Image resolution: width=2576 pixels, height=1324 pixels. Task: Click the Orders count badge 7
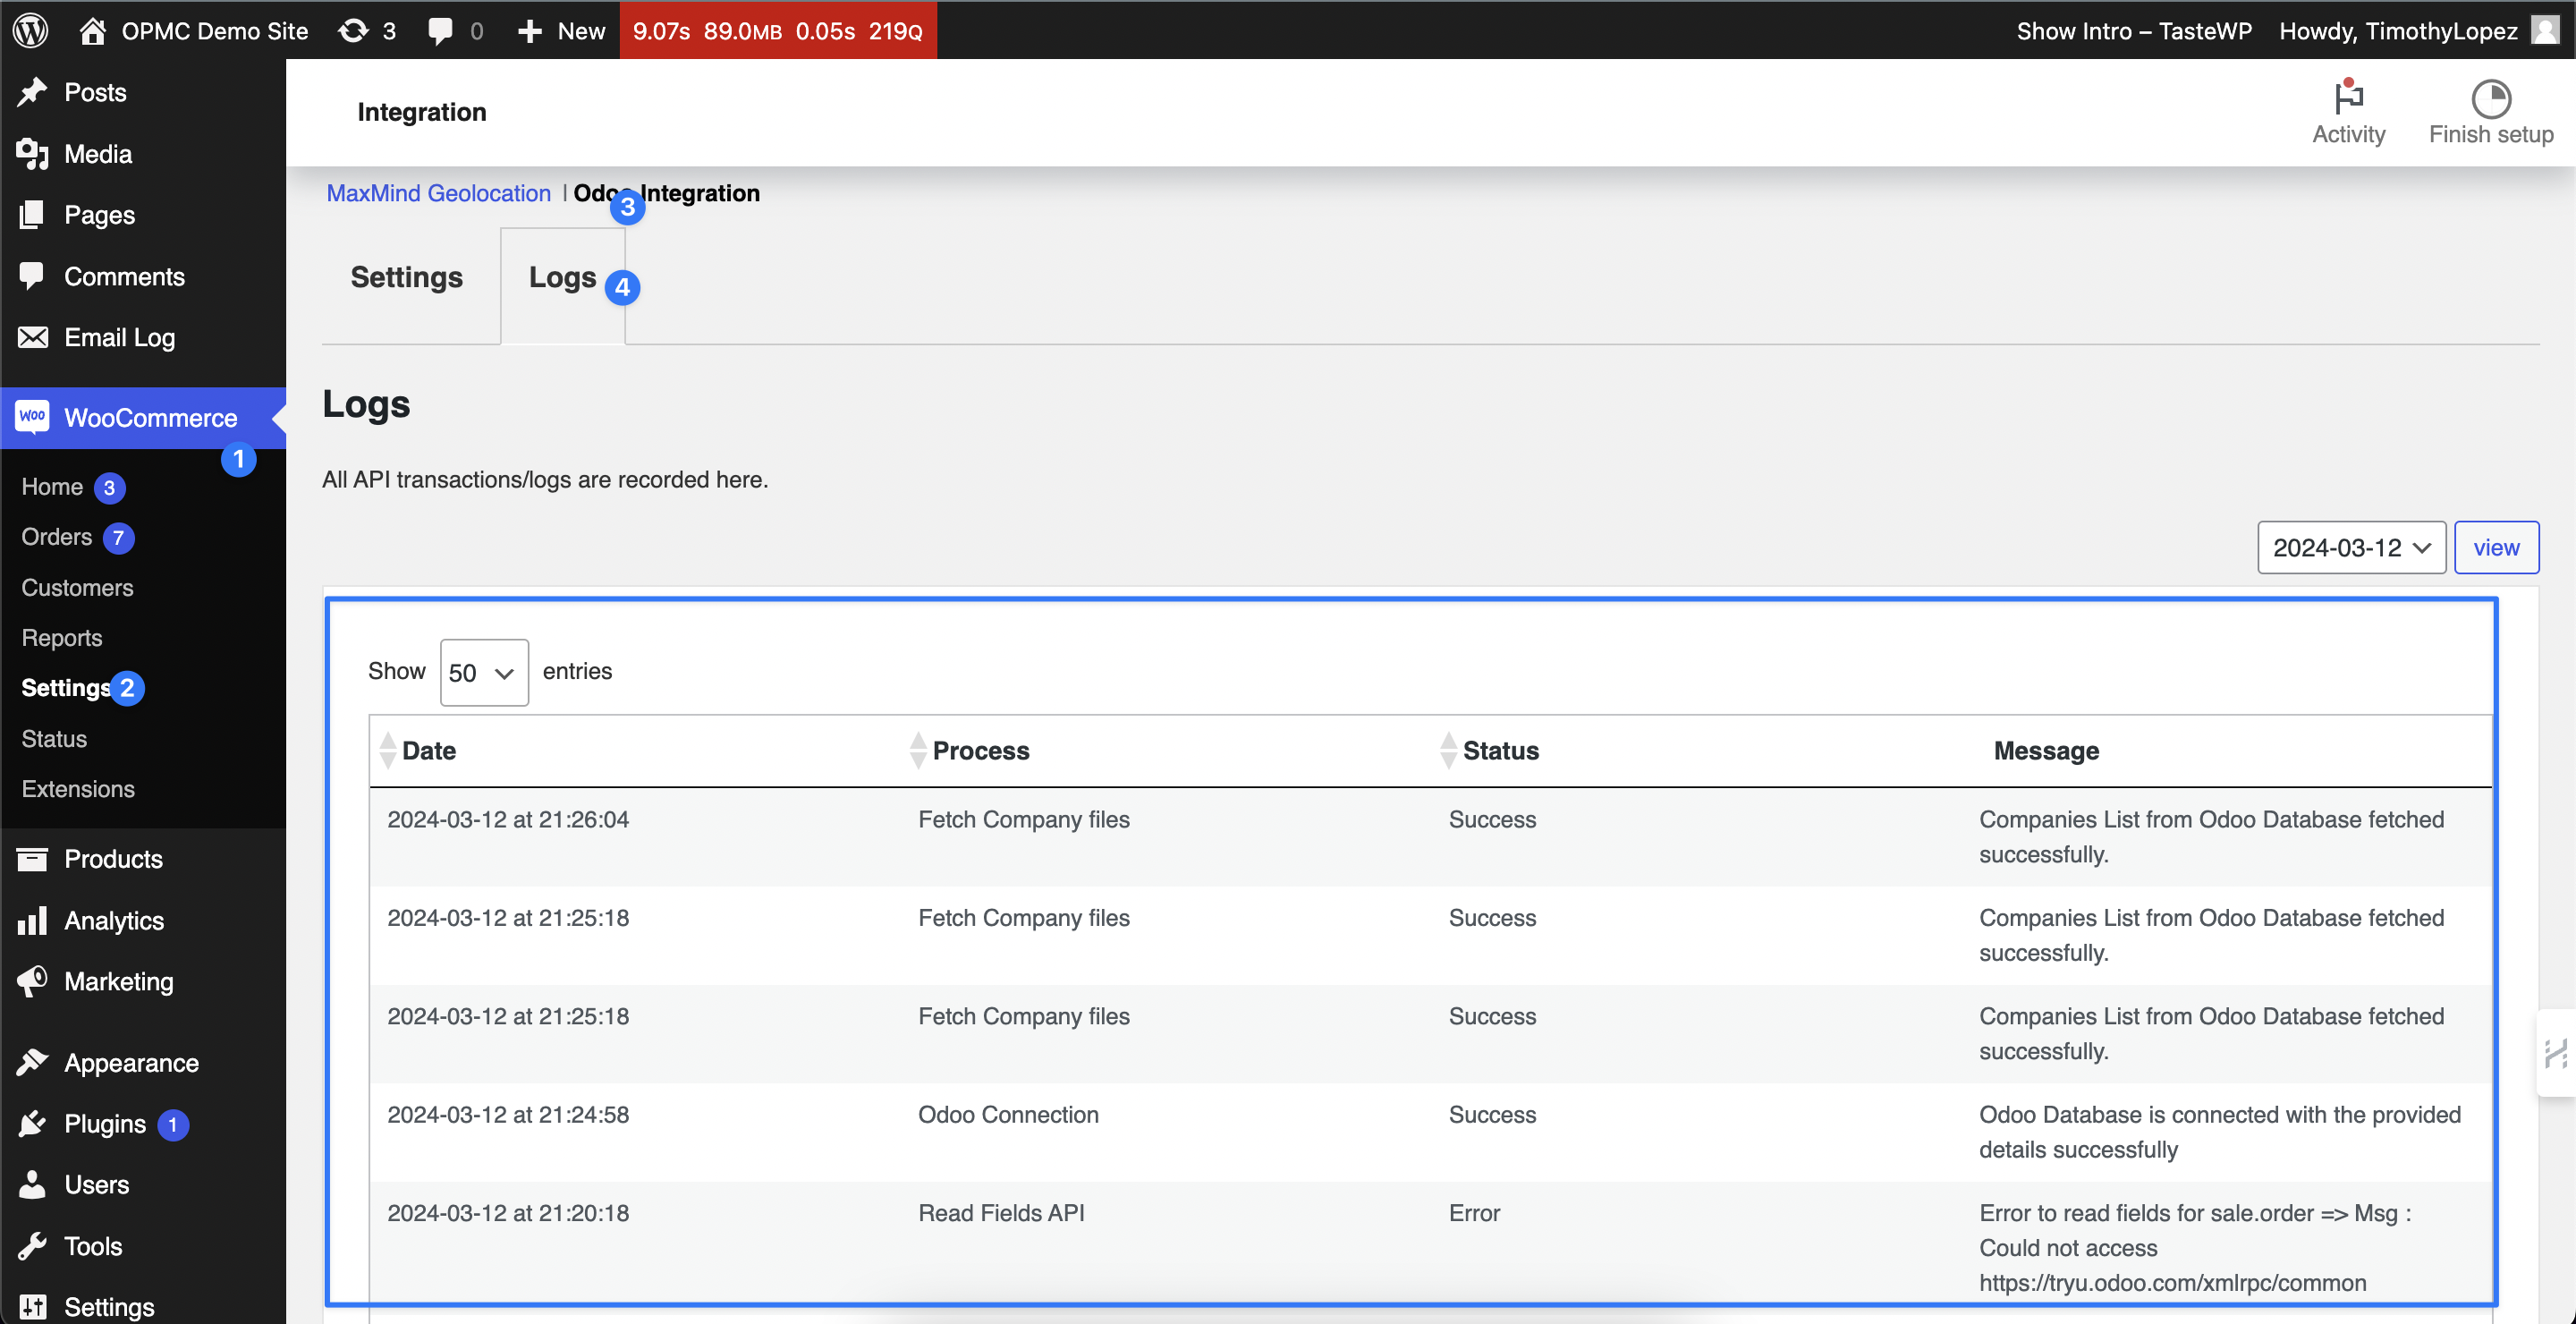coord(118,537)
